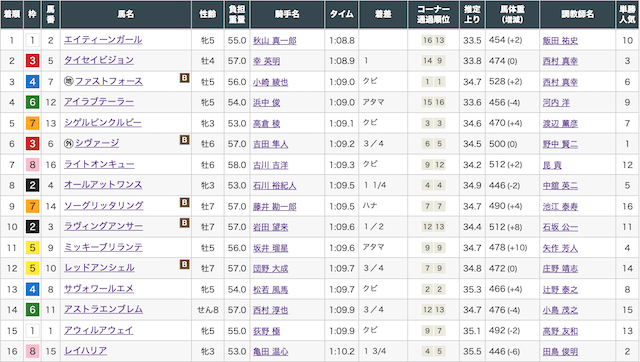Click the タイム column header
Viewport: 640px width, 362px height.
[x=342, y=14]
